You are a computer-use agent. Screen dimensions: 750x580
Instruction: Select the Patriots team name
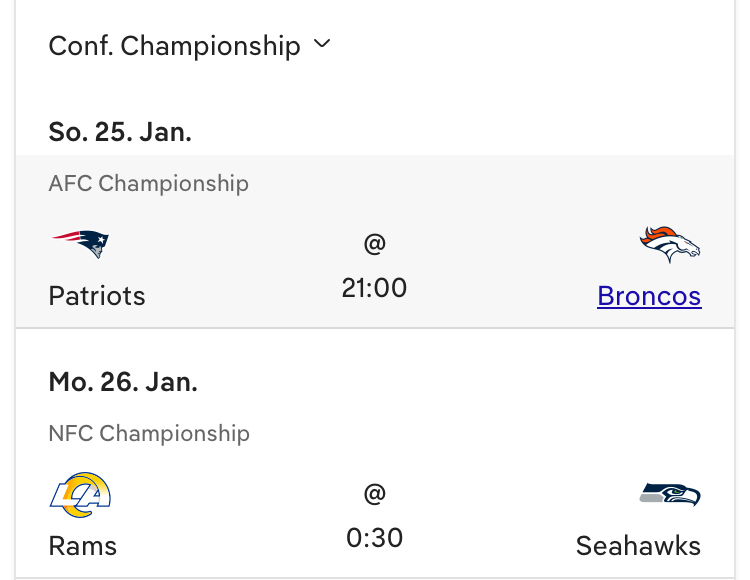point(97,296)
